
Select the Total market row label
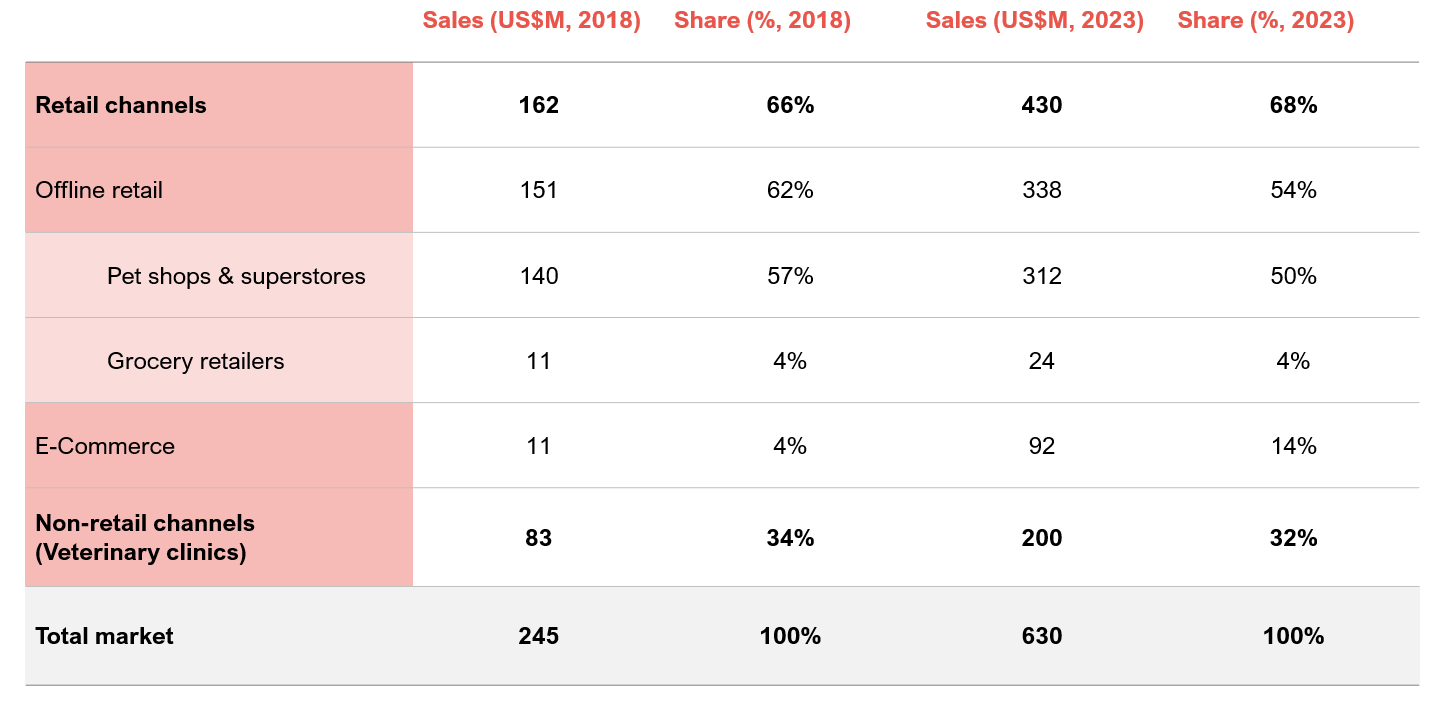point(104,636)
